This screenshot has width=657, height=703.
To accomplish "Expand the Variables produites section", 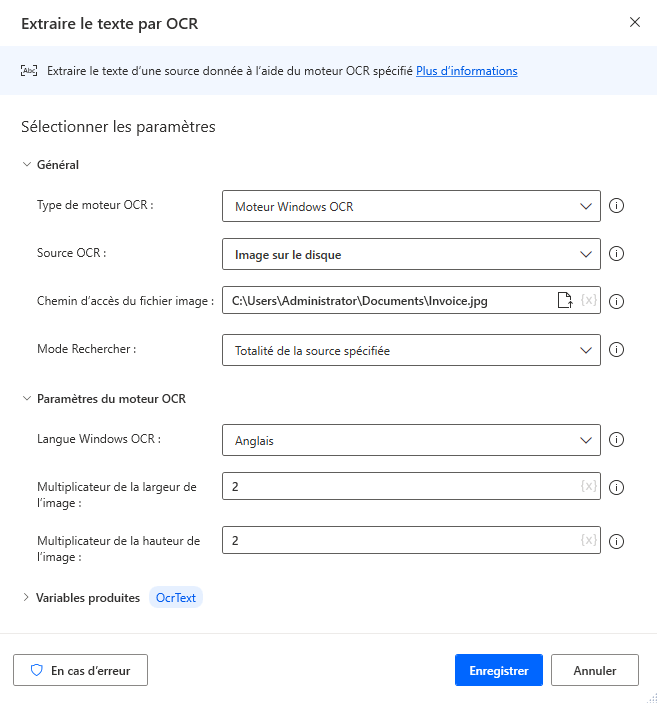I will 27,598.
